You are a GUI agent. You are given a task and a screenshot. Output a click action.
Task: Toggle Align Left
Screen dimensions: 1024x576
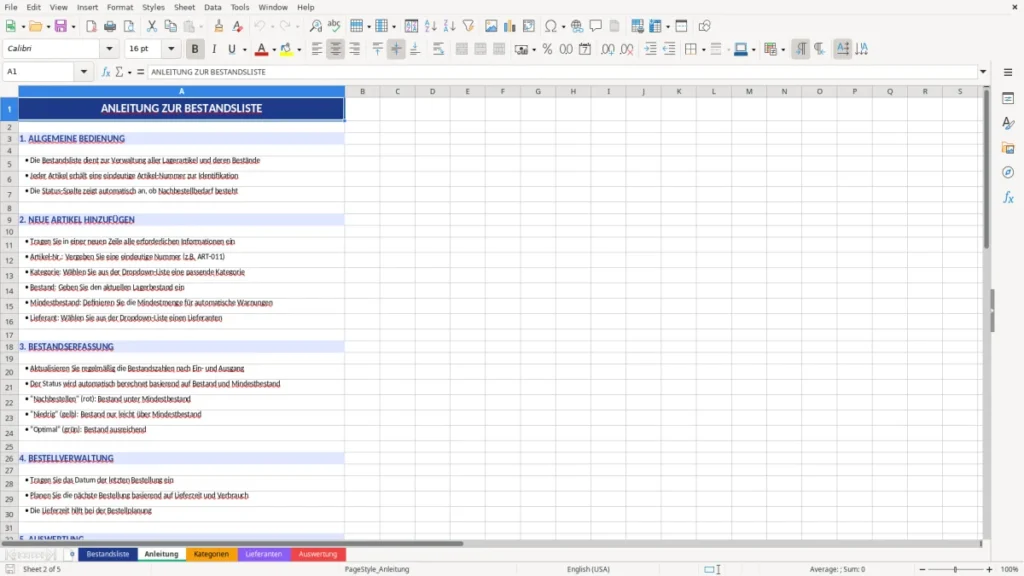[x=317, y=49]
